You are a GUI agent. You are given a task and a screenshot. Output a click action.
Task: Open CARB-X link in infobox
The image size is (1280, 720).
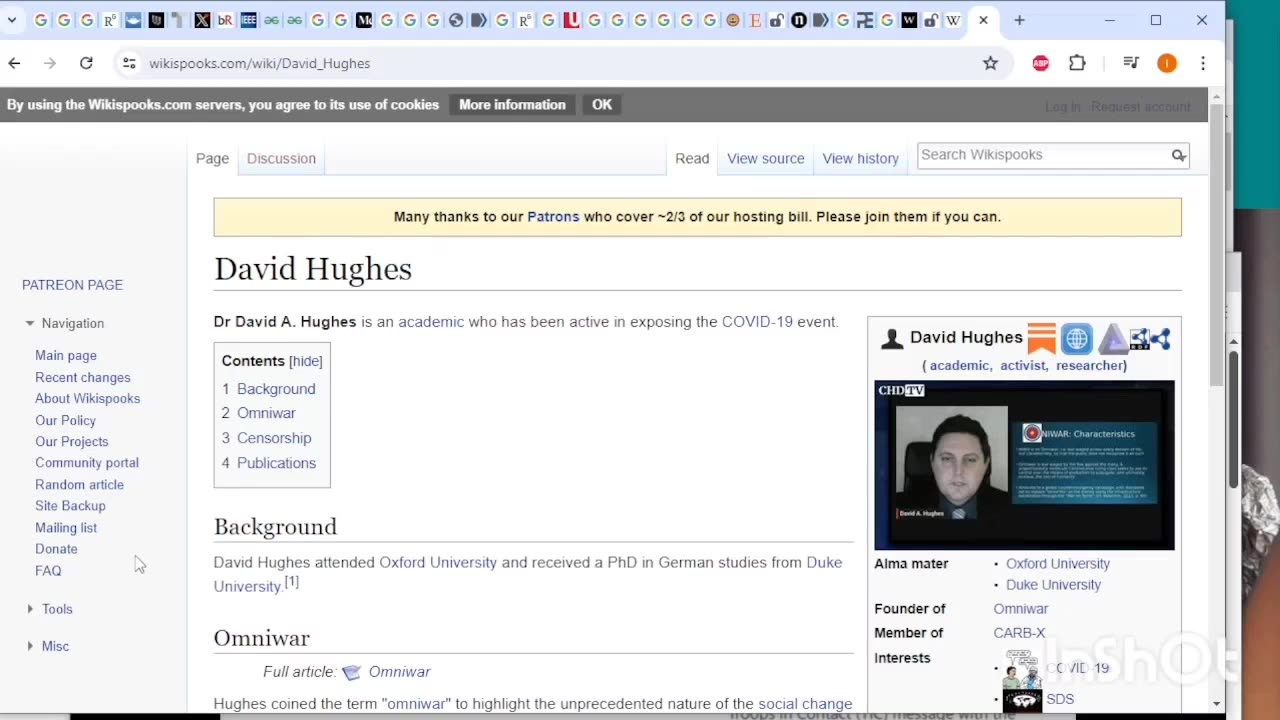coord(1019,633)
